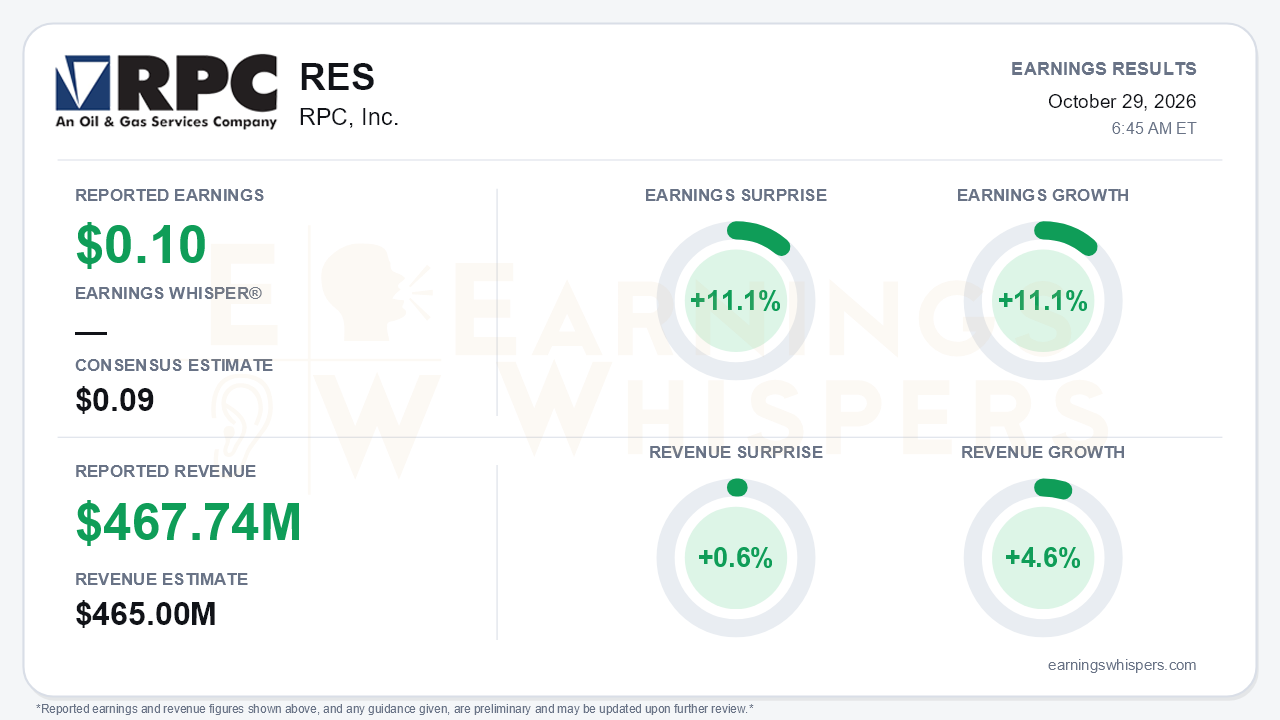Select the RES ticker symbol
The image size is (1280, 720).
coord(337,77)
